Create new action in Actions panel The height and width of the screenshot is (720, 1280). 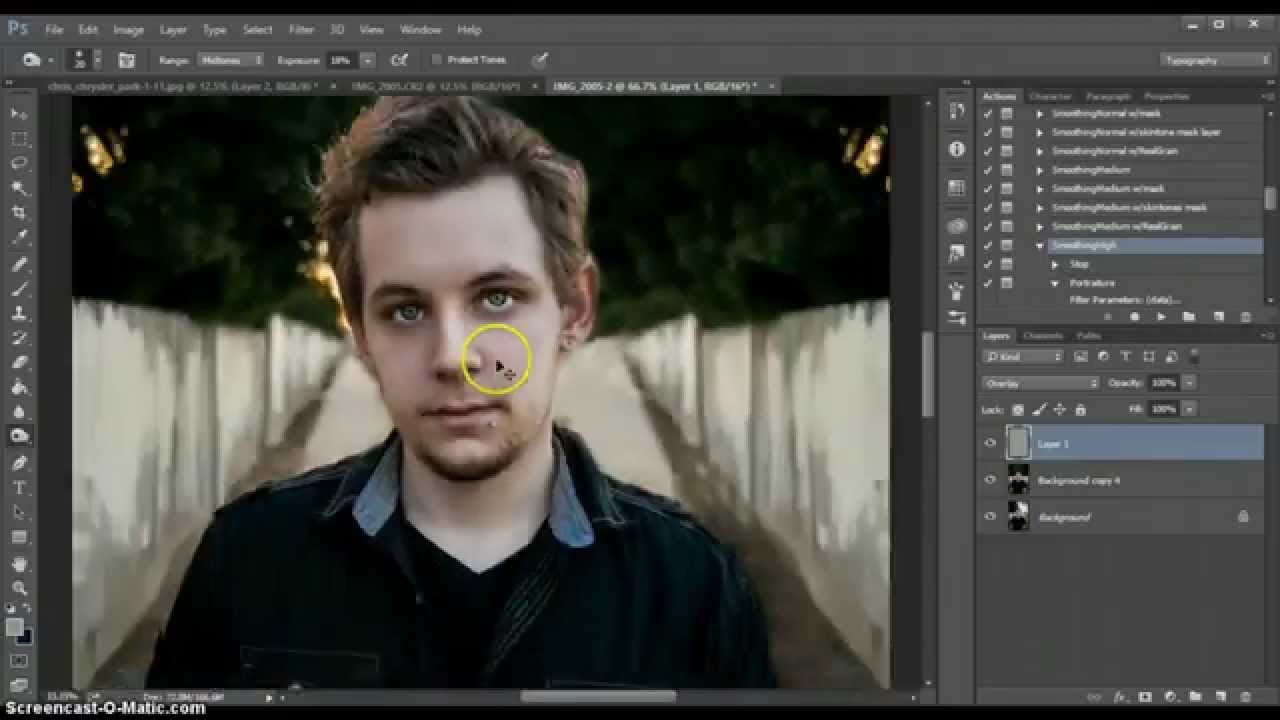1218,317
